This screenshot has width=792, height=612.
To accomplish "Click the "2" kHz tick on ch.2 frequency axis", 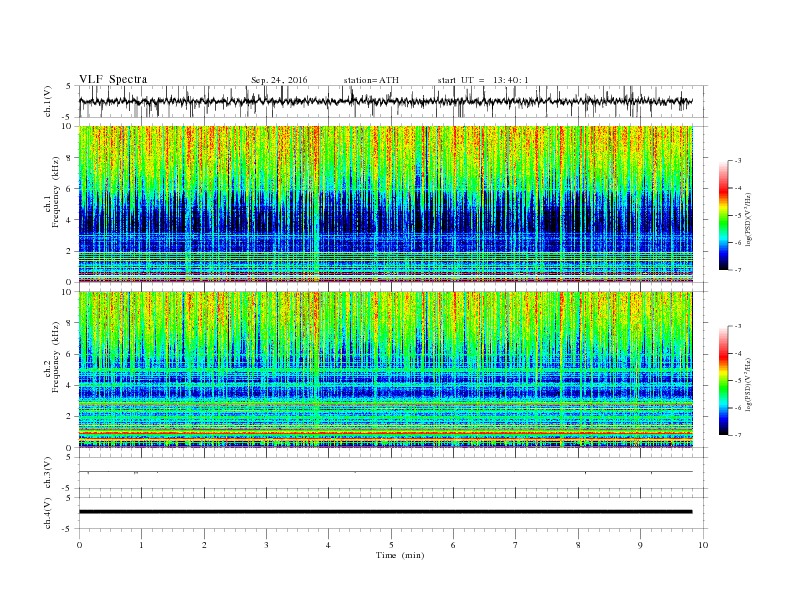I will tap(69, 417).
